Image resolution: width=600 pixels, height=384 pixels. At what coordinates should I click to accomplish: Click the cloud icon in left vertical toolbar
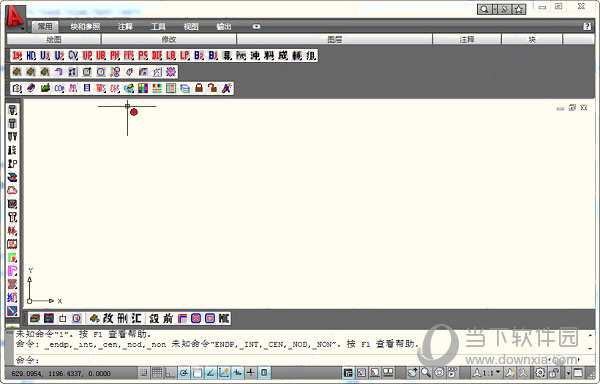[12, 190]
